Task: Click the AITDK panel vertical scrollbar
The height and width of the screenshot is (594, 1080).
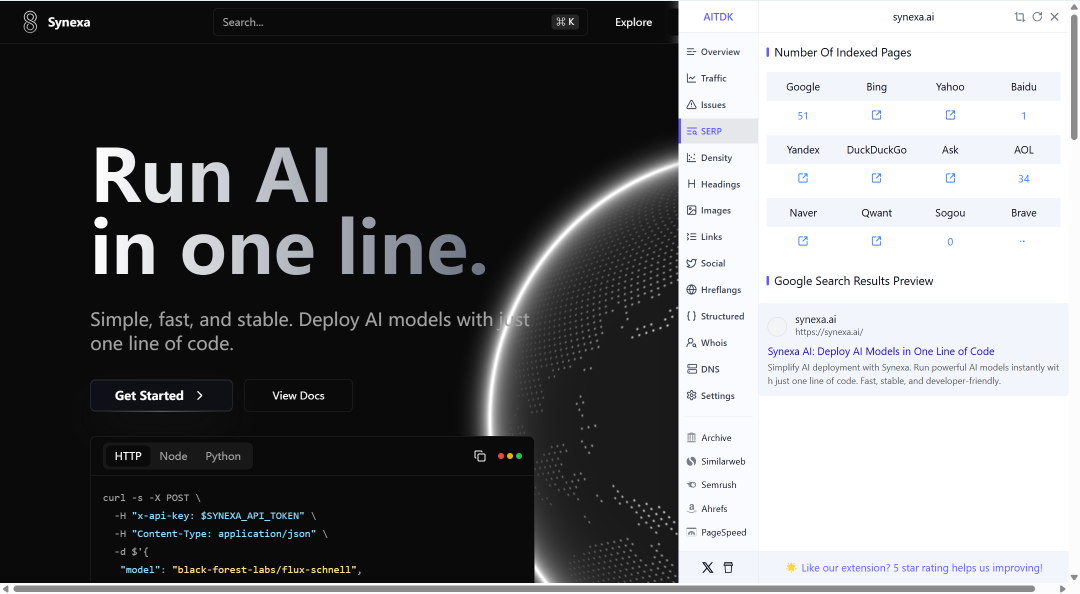Action: [x=1074, y=77]
